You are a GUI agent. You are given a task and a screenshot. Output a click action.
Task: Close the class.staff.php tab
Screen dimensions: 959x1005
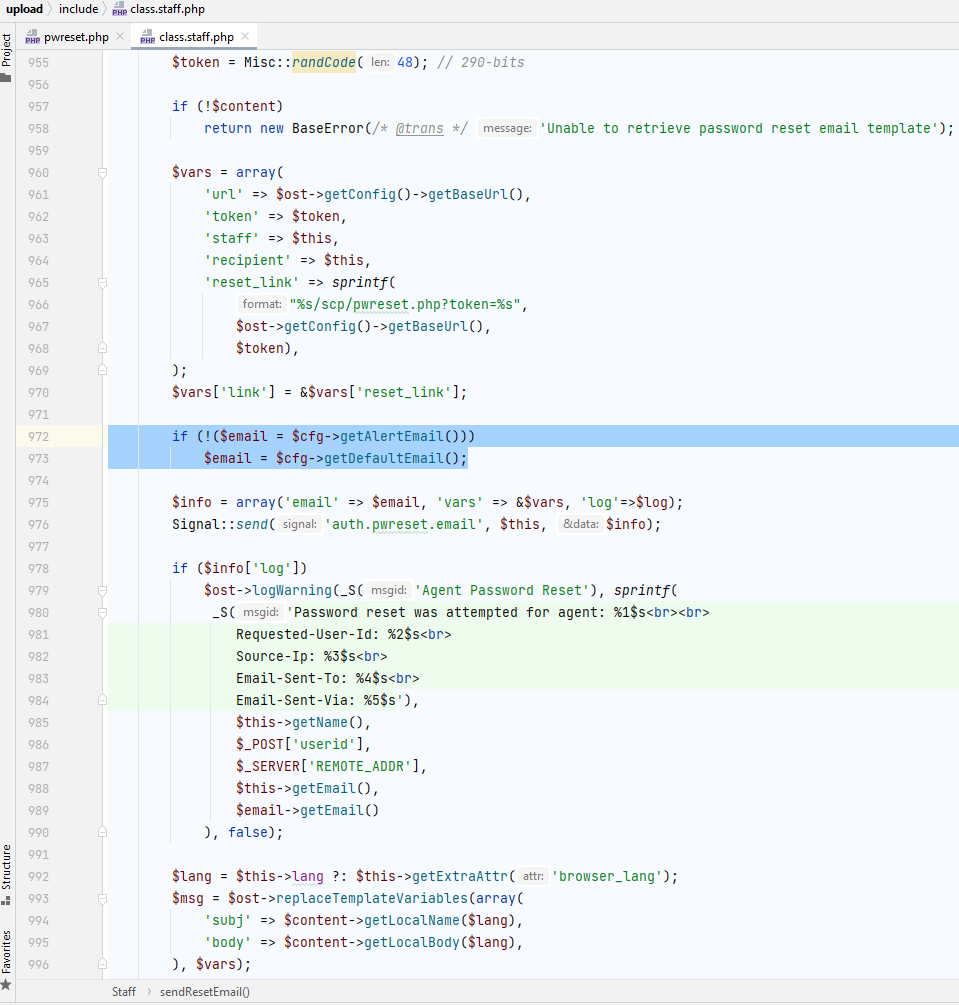(x=245, y=37)
